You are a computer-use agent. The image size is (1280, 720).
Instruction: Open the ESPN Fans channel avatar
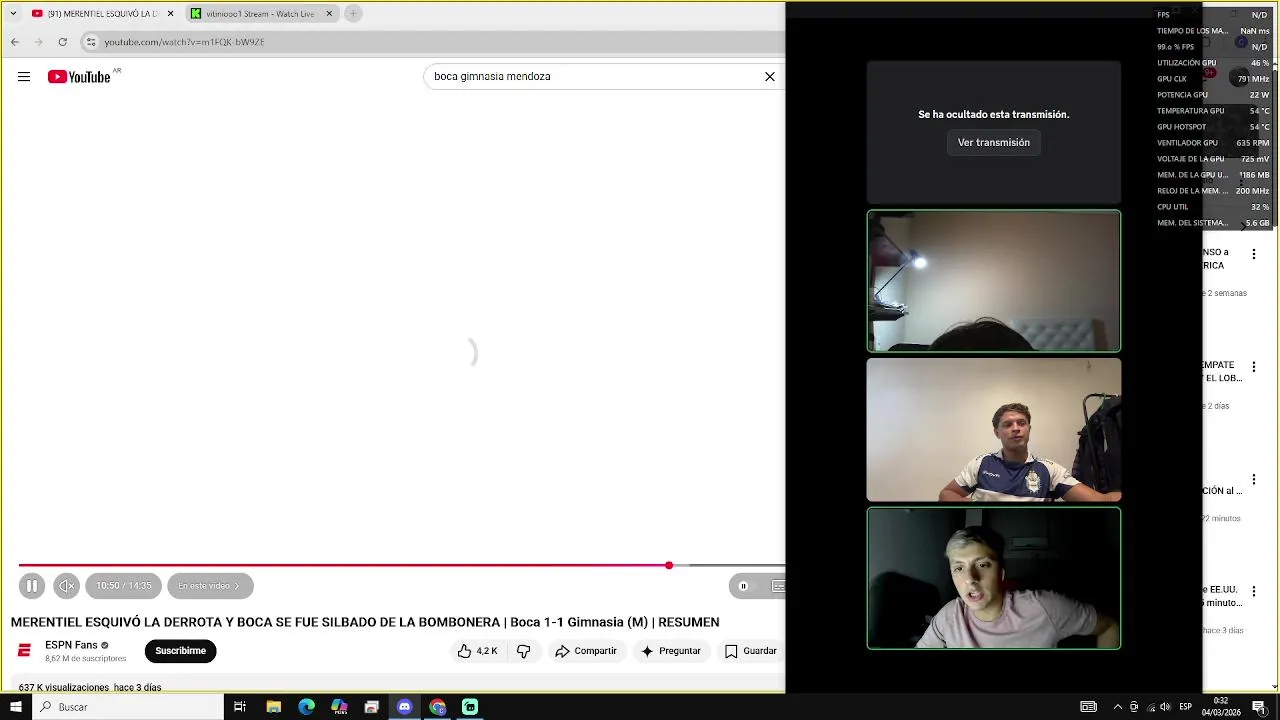(24, 651)
